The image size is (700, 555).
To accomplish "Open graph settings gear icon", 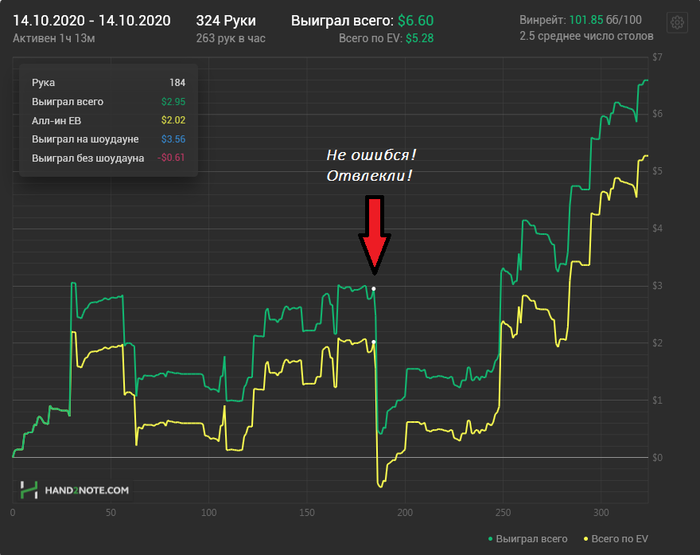I will click(677, 22).
